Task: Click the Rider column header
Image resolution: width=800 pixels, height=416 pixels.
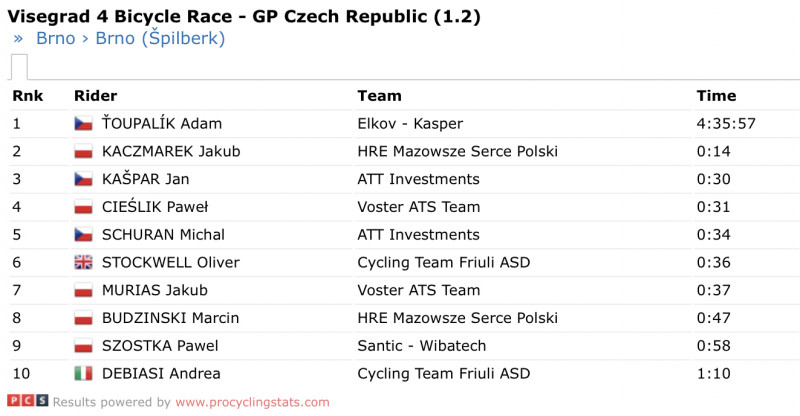Action: [x=95, y=95]
